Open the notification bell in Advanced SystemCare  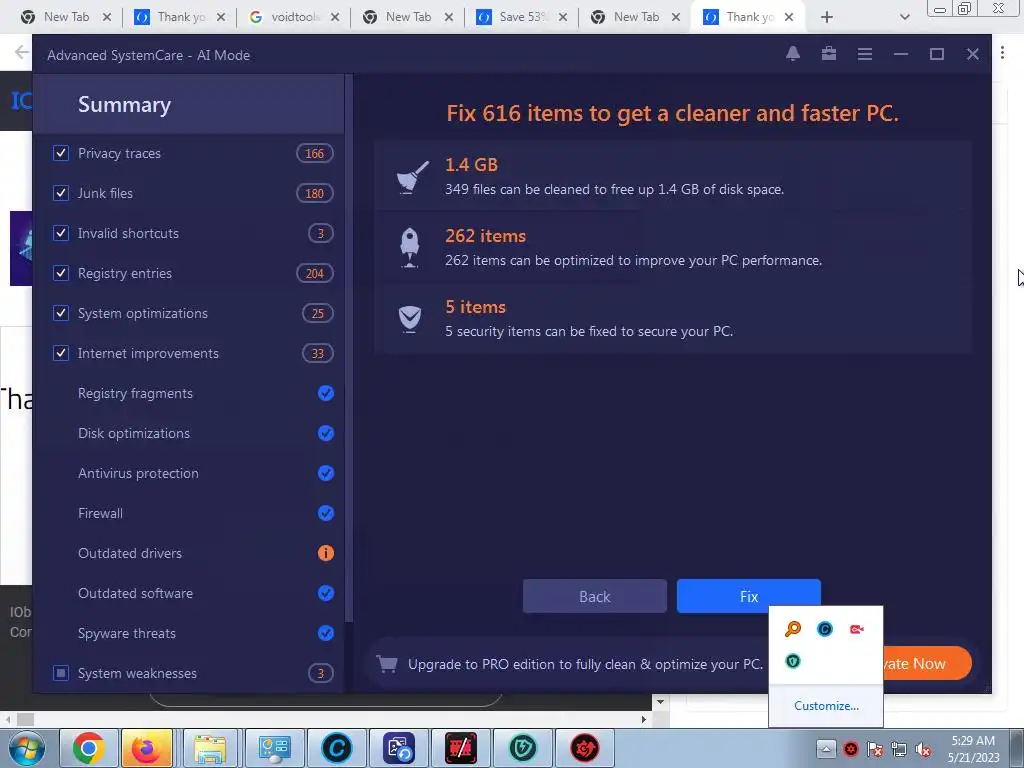point(793,54)
